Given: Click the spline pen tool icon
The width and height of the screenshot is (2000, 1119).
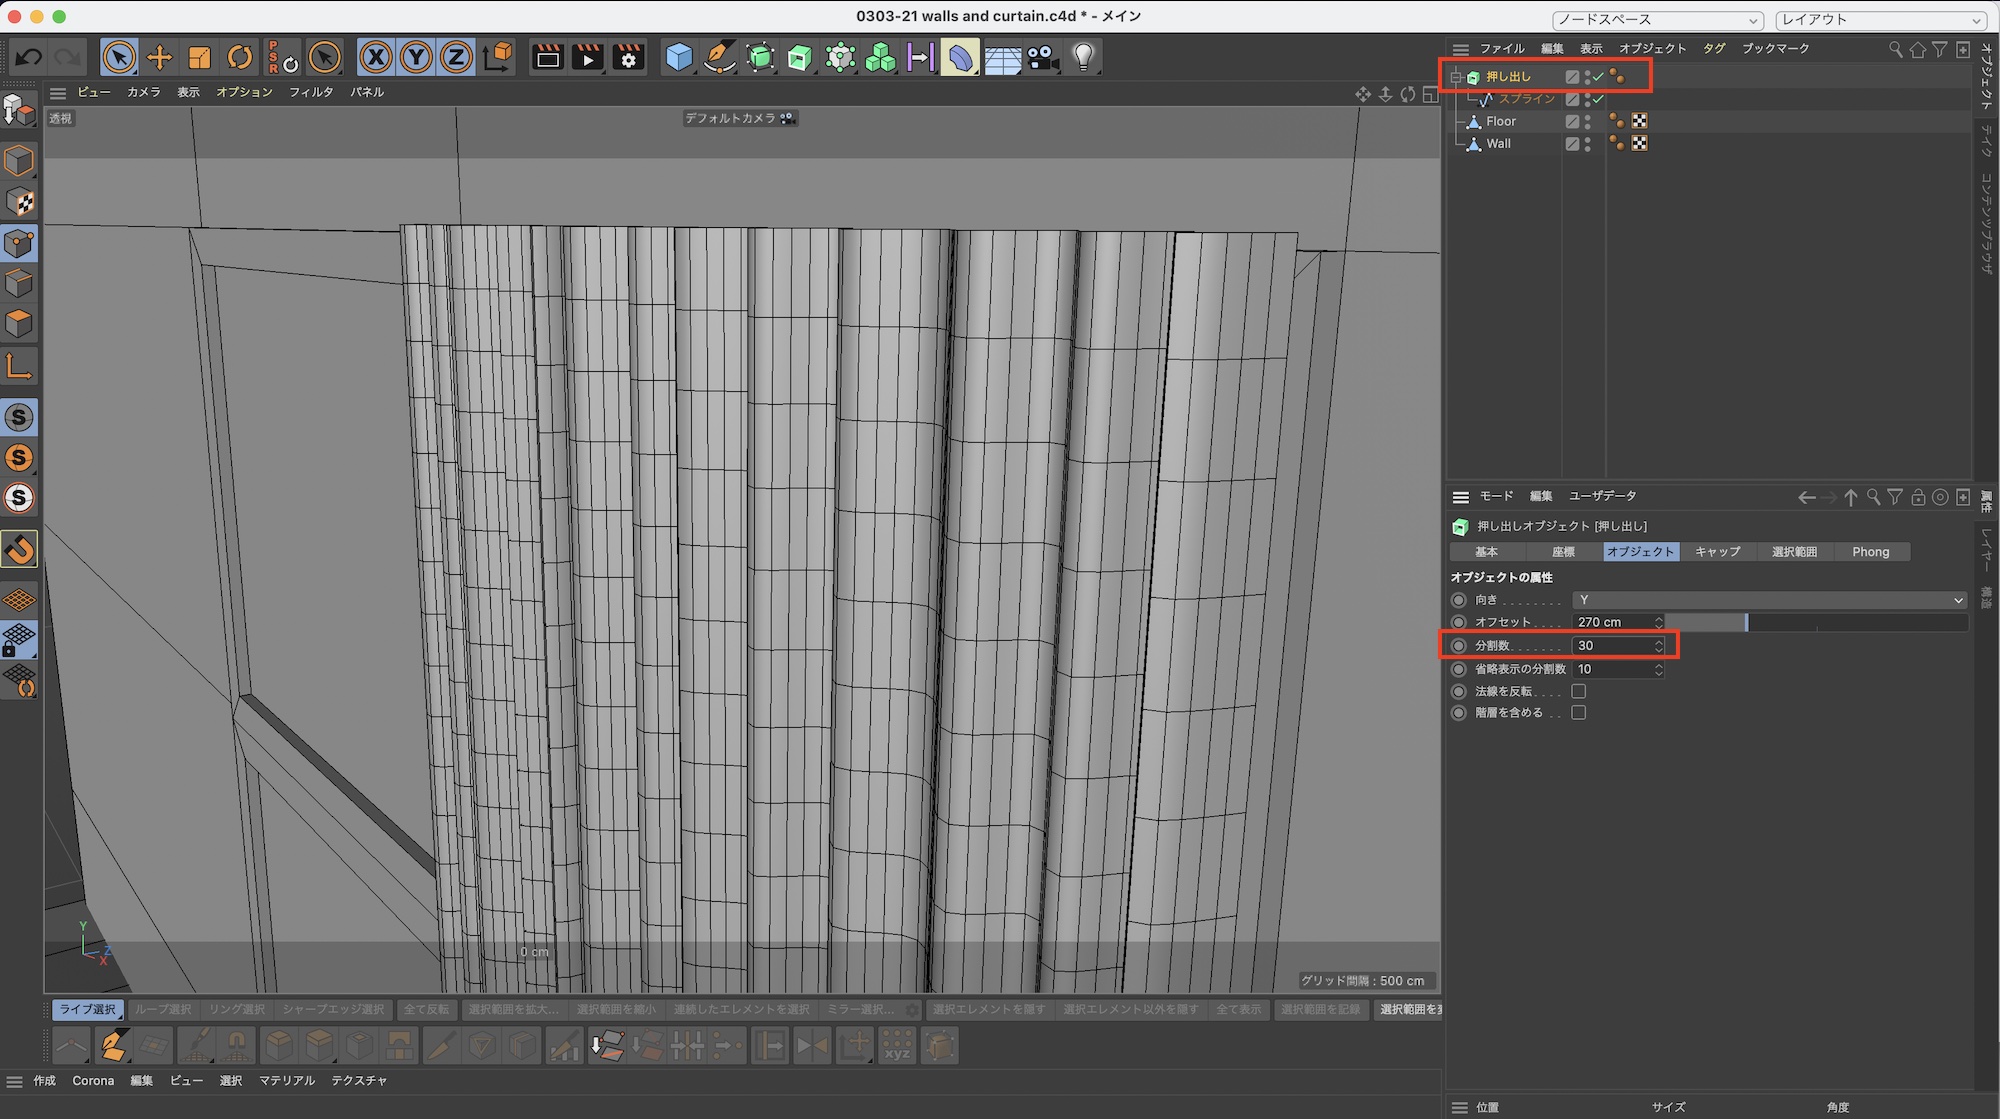Looking at the screenshot, I should 719,57.
